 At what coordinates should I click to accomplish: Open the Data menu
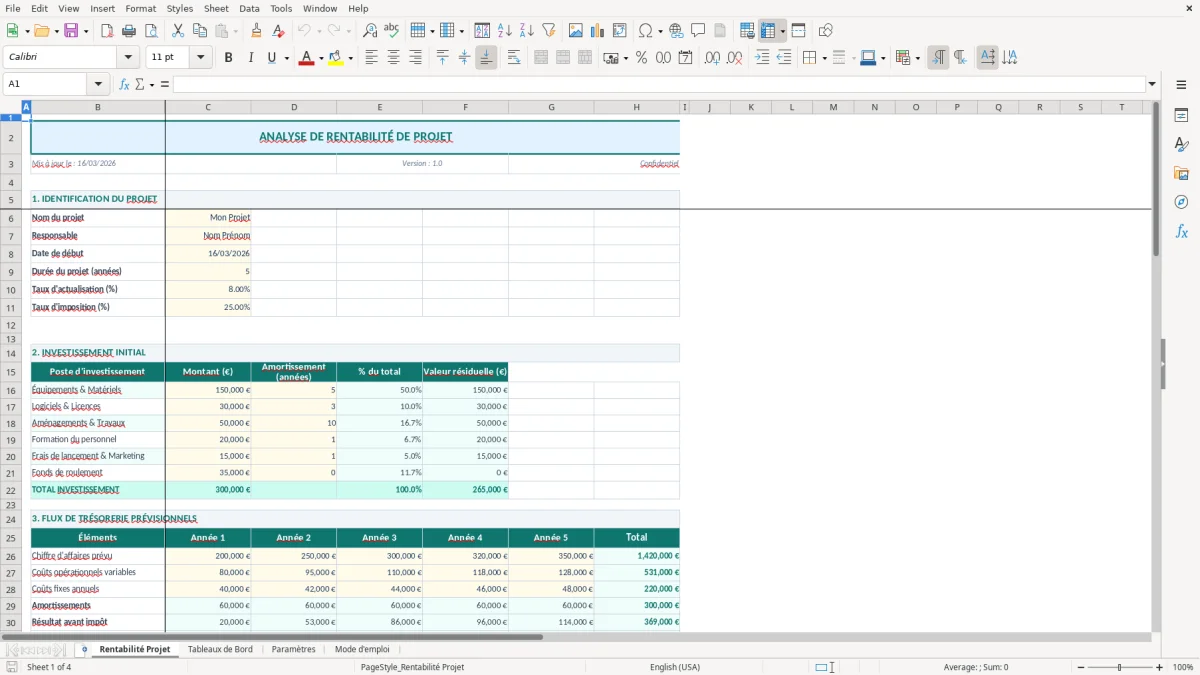249,8
